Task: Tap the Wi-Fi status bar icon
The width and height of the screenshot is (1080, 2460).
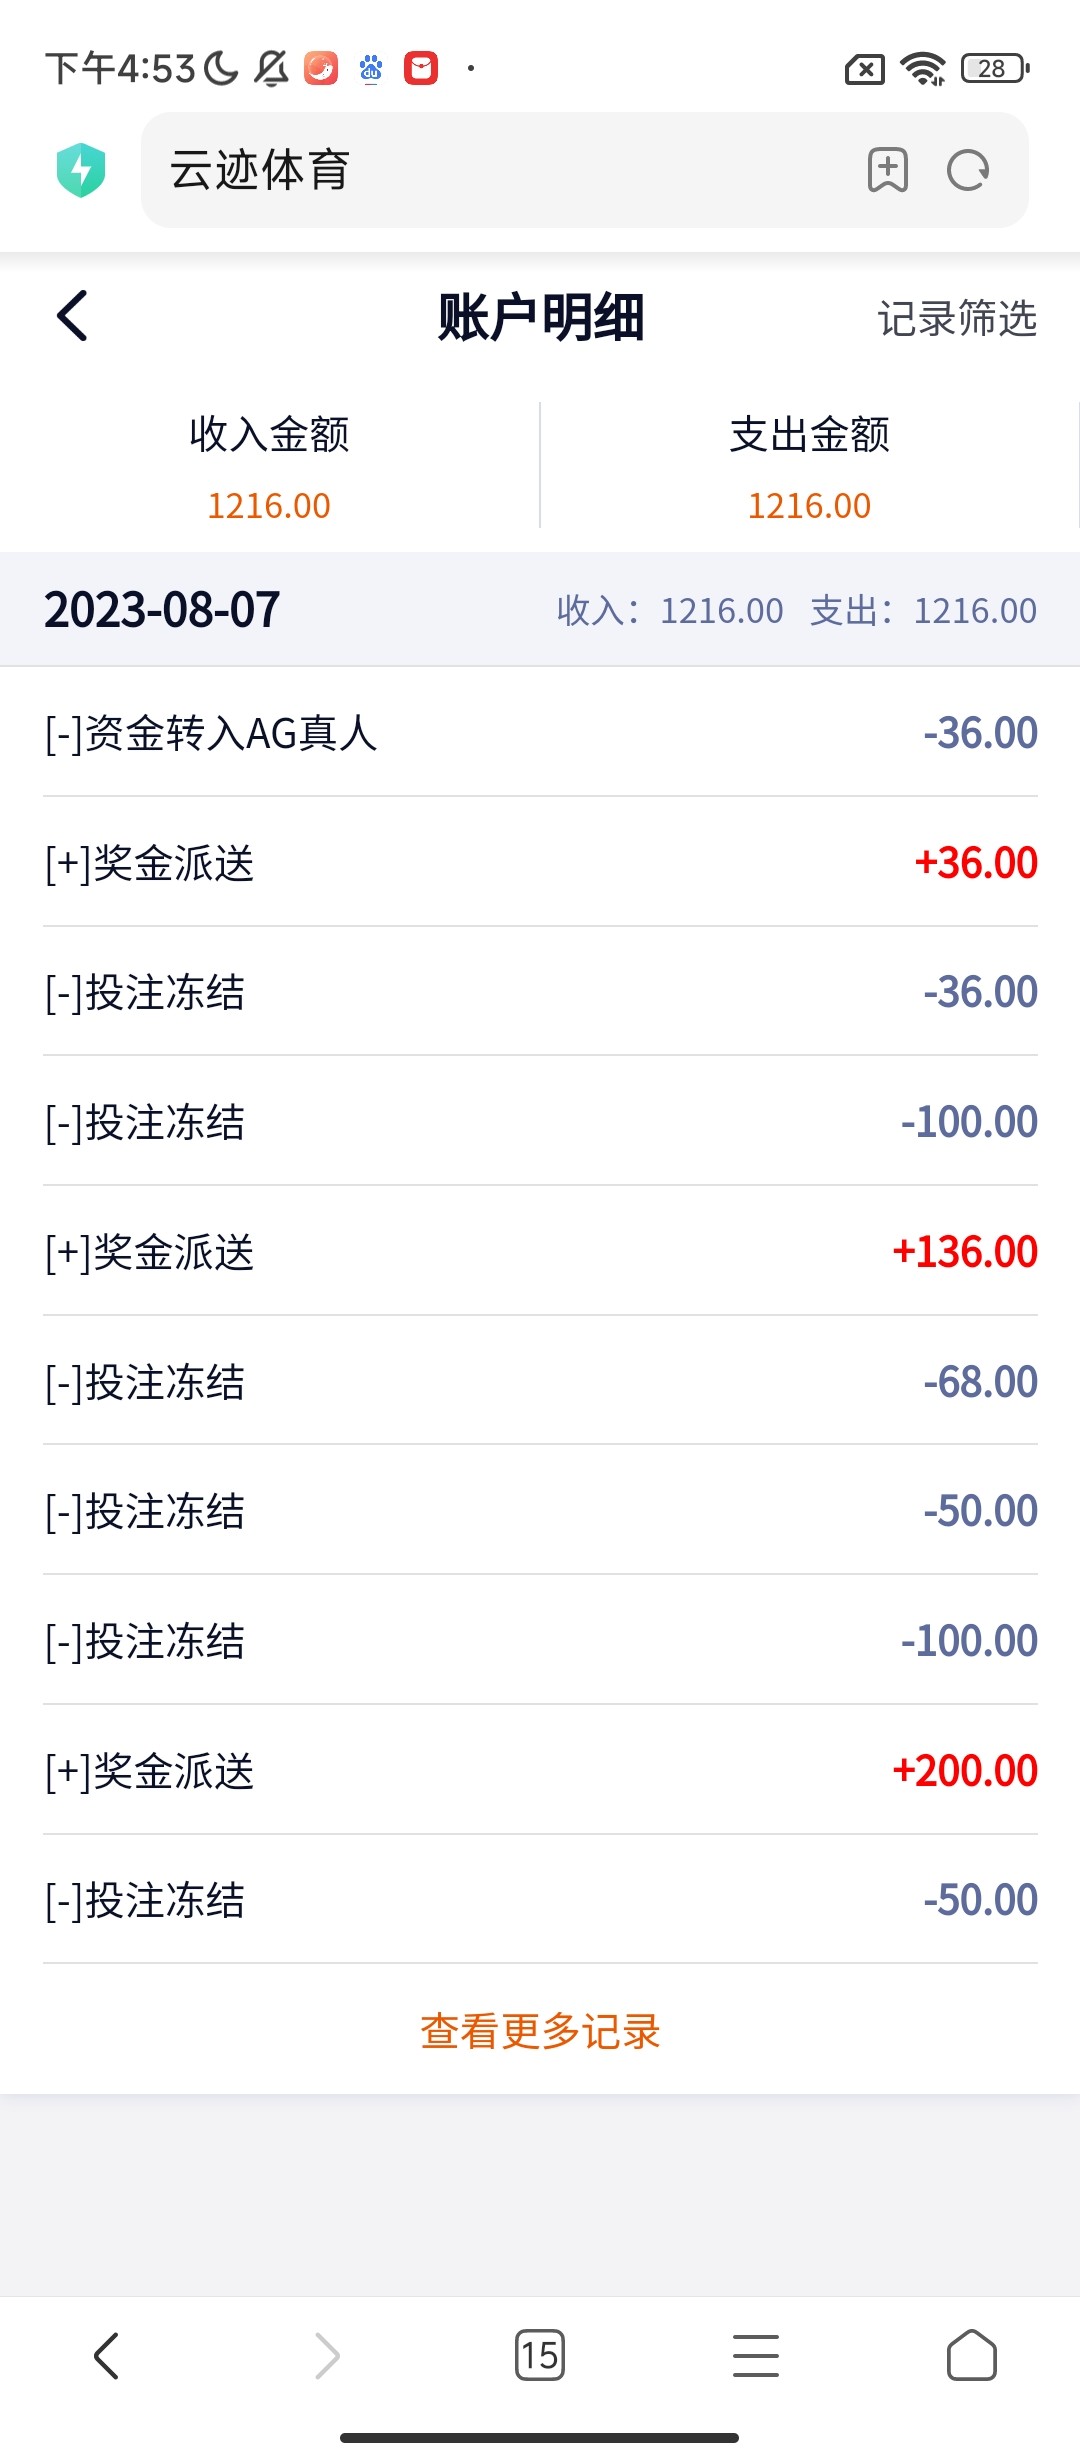Action: [922, 69]
